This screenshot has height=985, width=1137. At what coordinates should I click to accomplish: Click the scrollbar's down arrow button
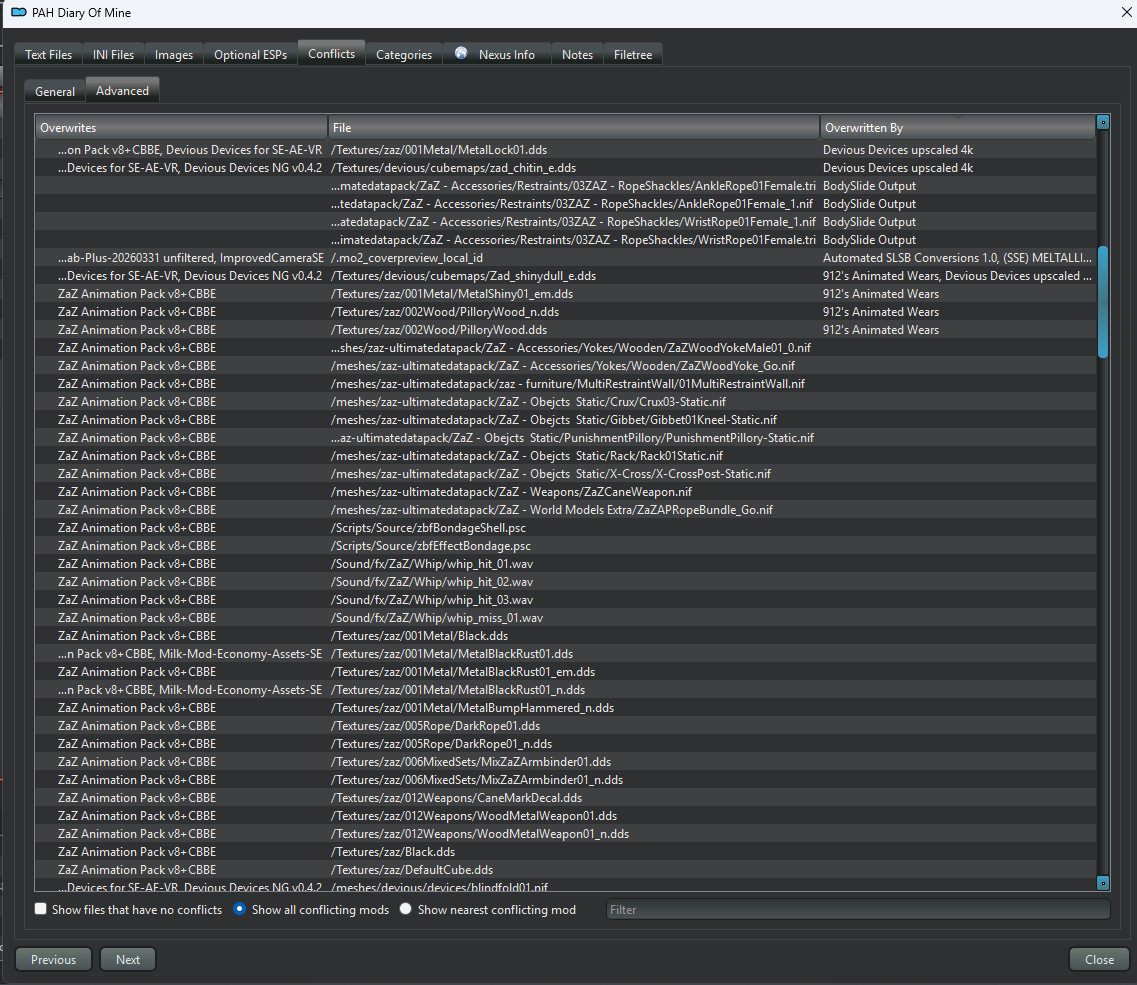coord(1103,883)
